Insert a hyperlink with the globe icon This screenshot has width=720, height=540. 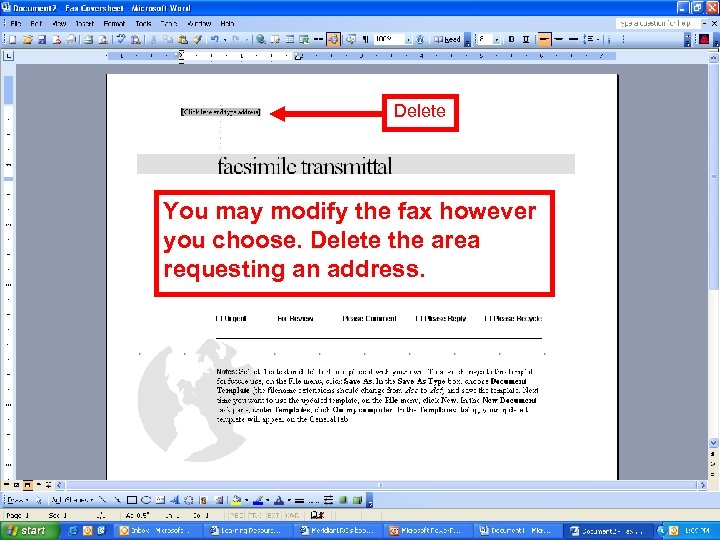pos(261,40)
